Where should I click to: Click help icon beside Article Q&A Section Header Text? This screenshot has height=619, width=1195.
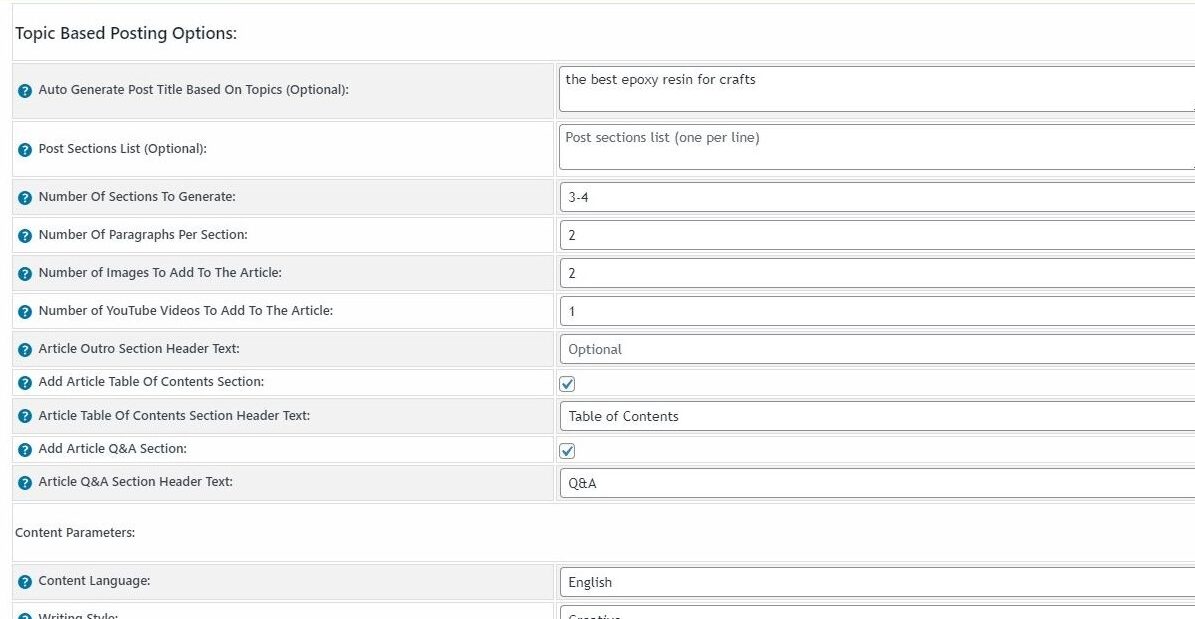click(25, 483)
